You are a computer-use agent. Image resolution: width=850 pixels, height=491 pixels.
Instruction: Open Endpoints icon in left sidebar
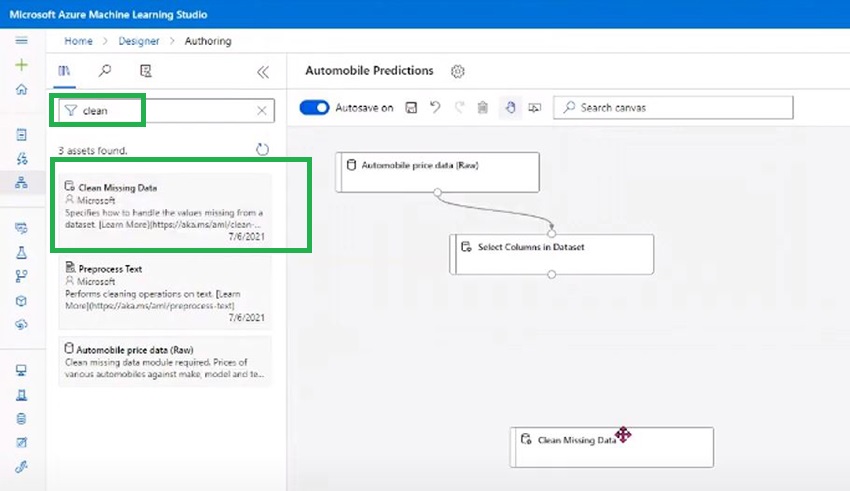[x=21, y=324]
